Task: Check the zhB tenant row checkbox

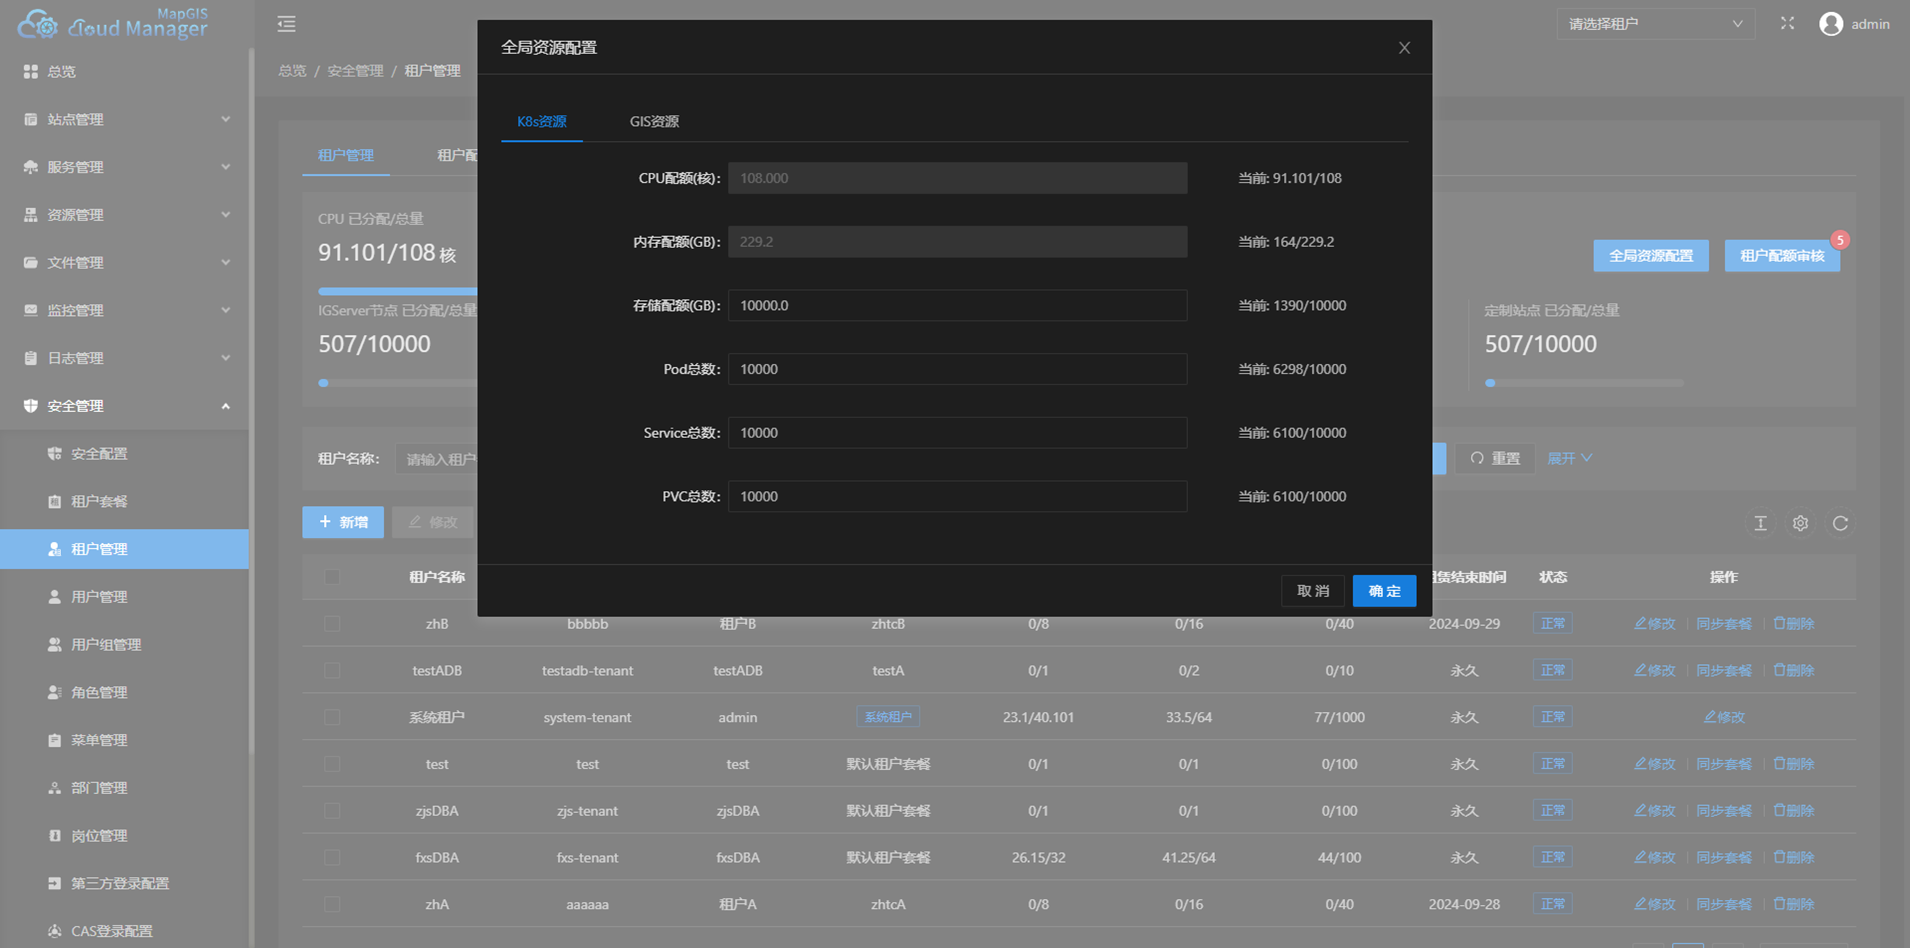Action: tap(332, 624)
